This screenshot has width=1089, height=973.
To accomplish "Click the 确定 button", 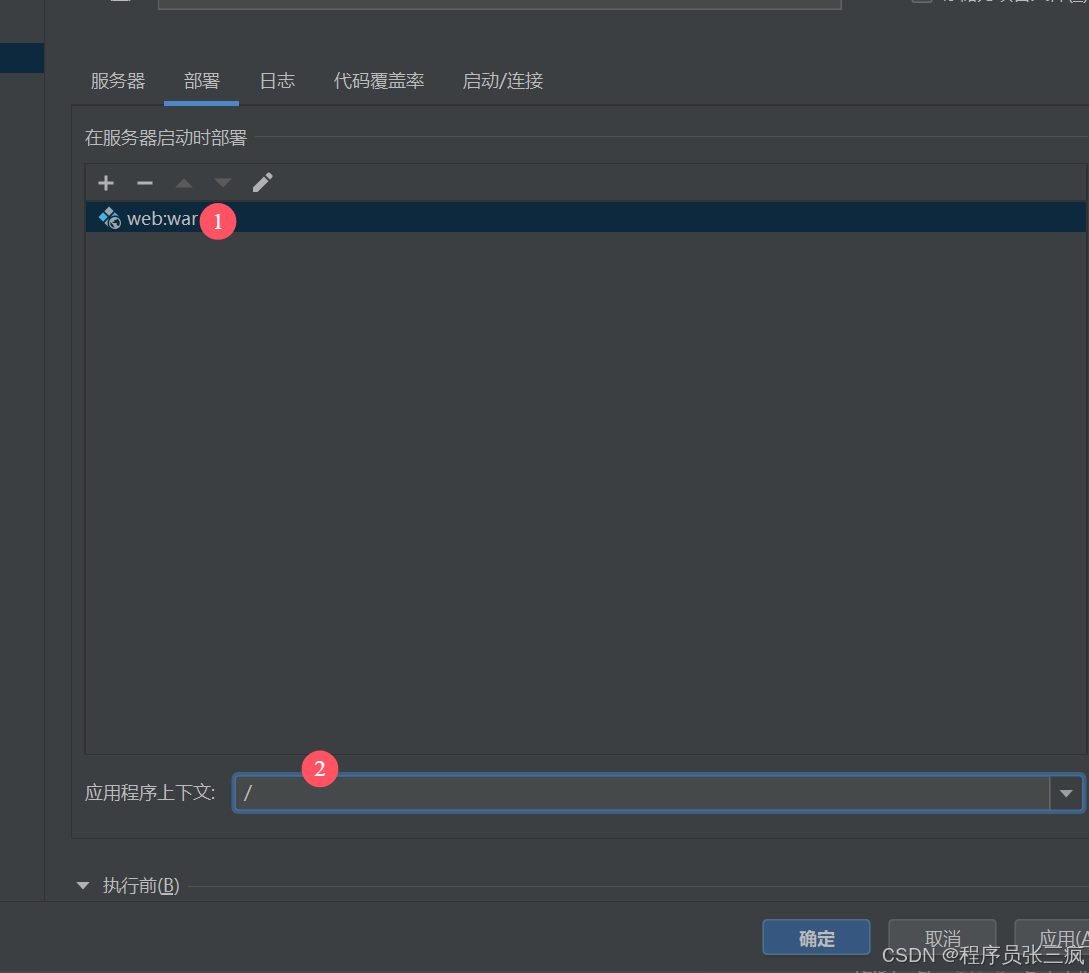I will [816, 938].
